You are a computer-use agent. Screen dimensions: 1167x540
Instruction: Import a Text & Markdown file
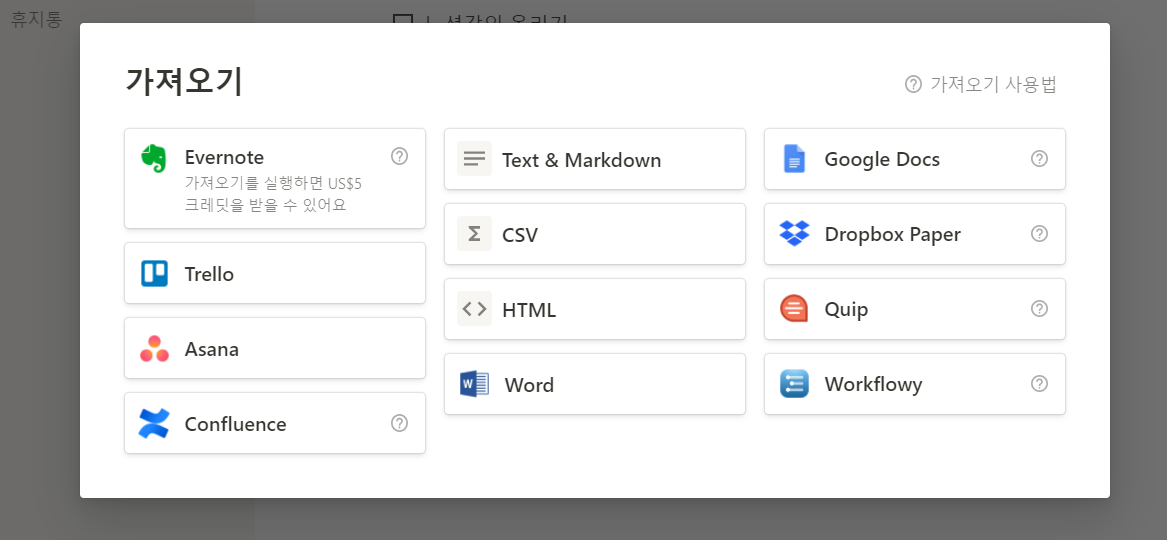click(x=595, y=159)
